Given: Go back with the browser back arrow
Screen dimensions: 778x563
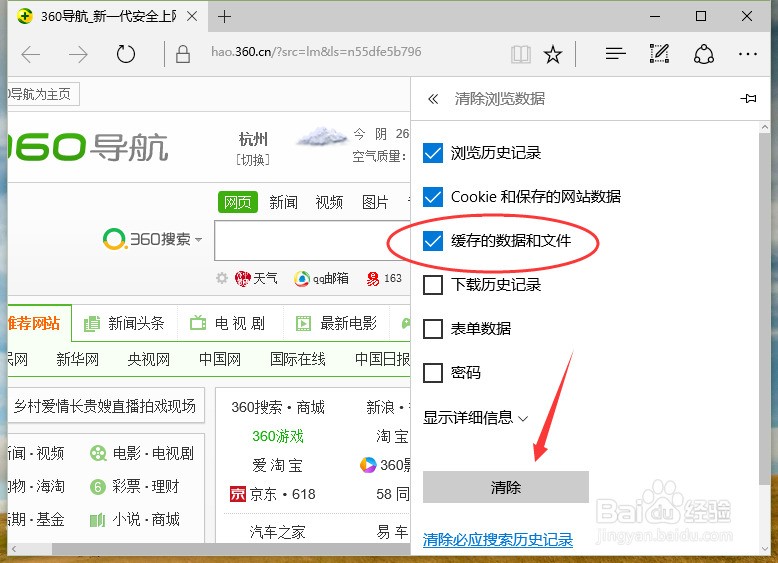Looking at the screenshot, I should tap(31, 55).
